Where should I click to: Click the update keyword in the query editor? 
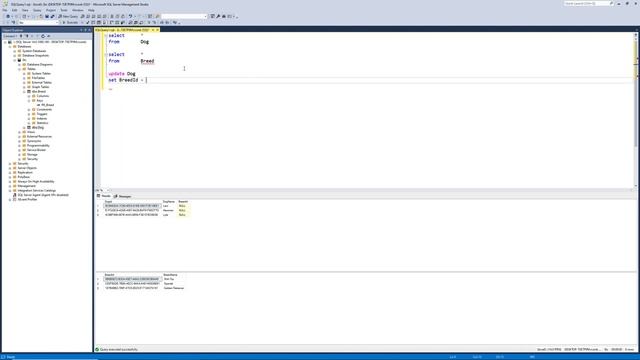[116, 73]
